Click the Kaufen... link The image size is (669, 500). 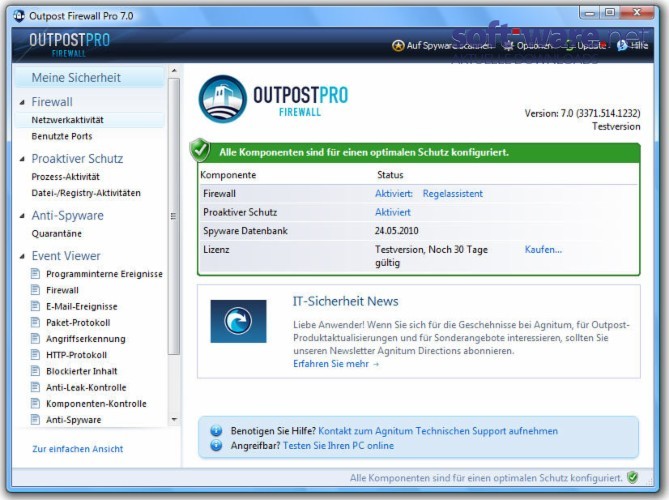pyautogui.click(x=543, y=250)
